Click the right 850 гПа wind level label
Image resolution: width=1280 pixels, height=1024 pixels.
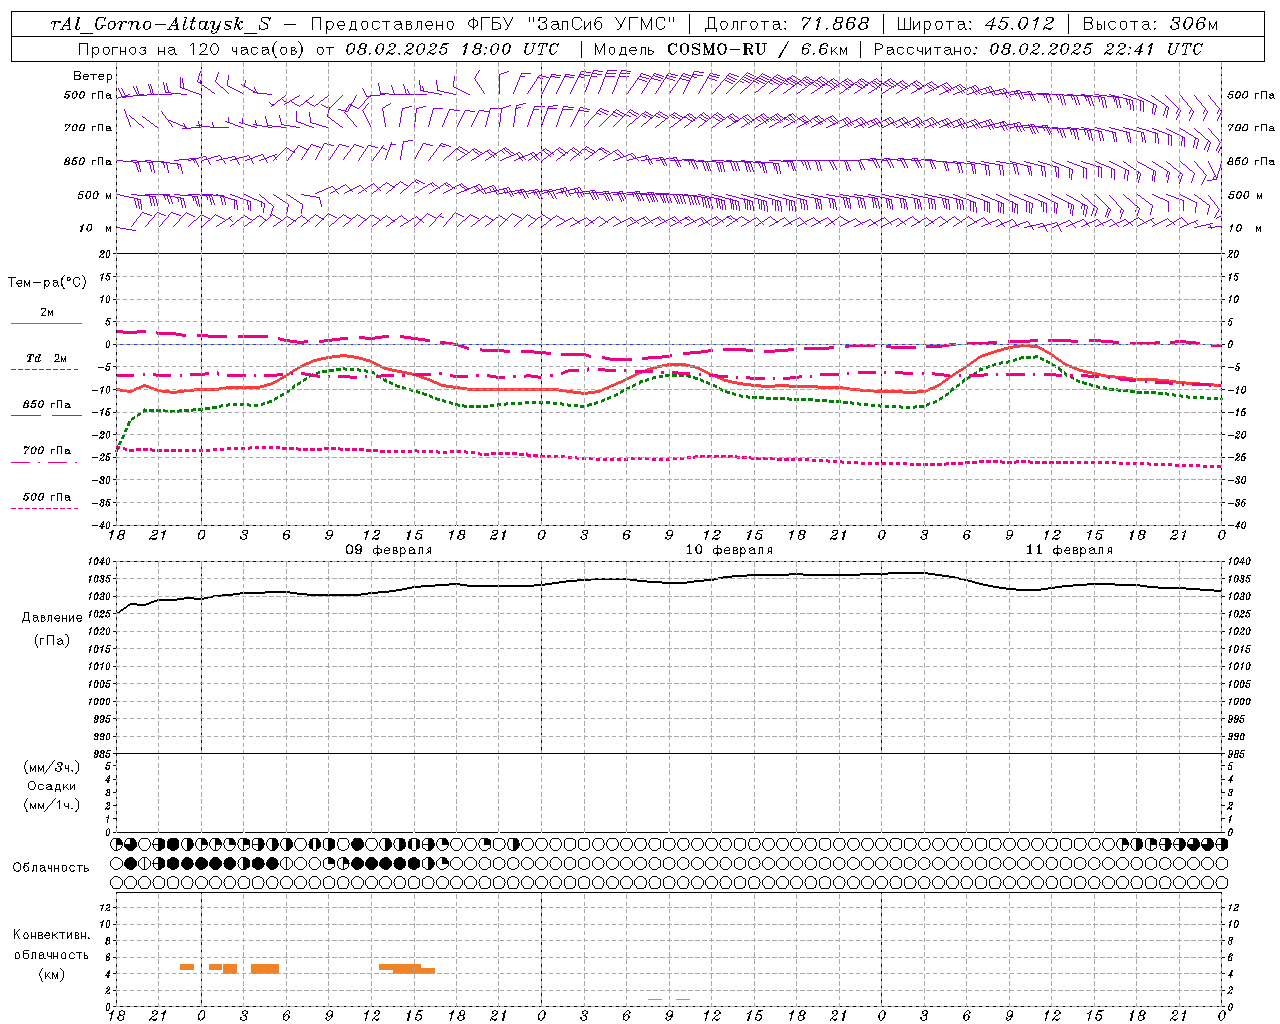(1251, 161)
